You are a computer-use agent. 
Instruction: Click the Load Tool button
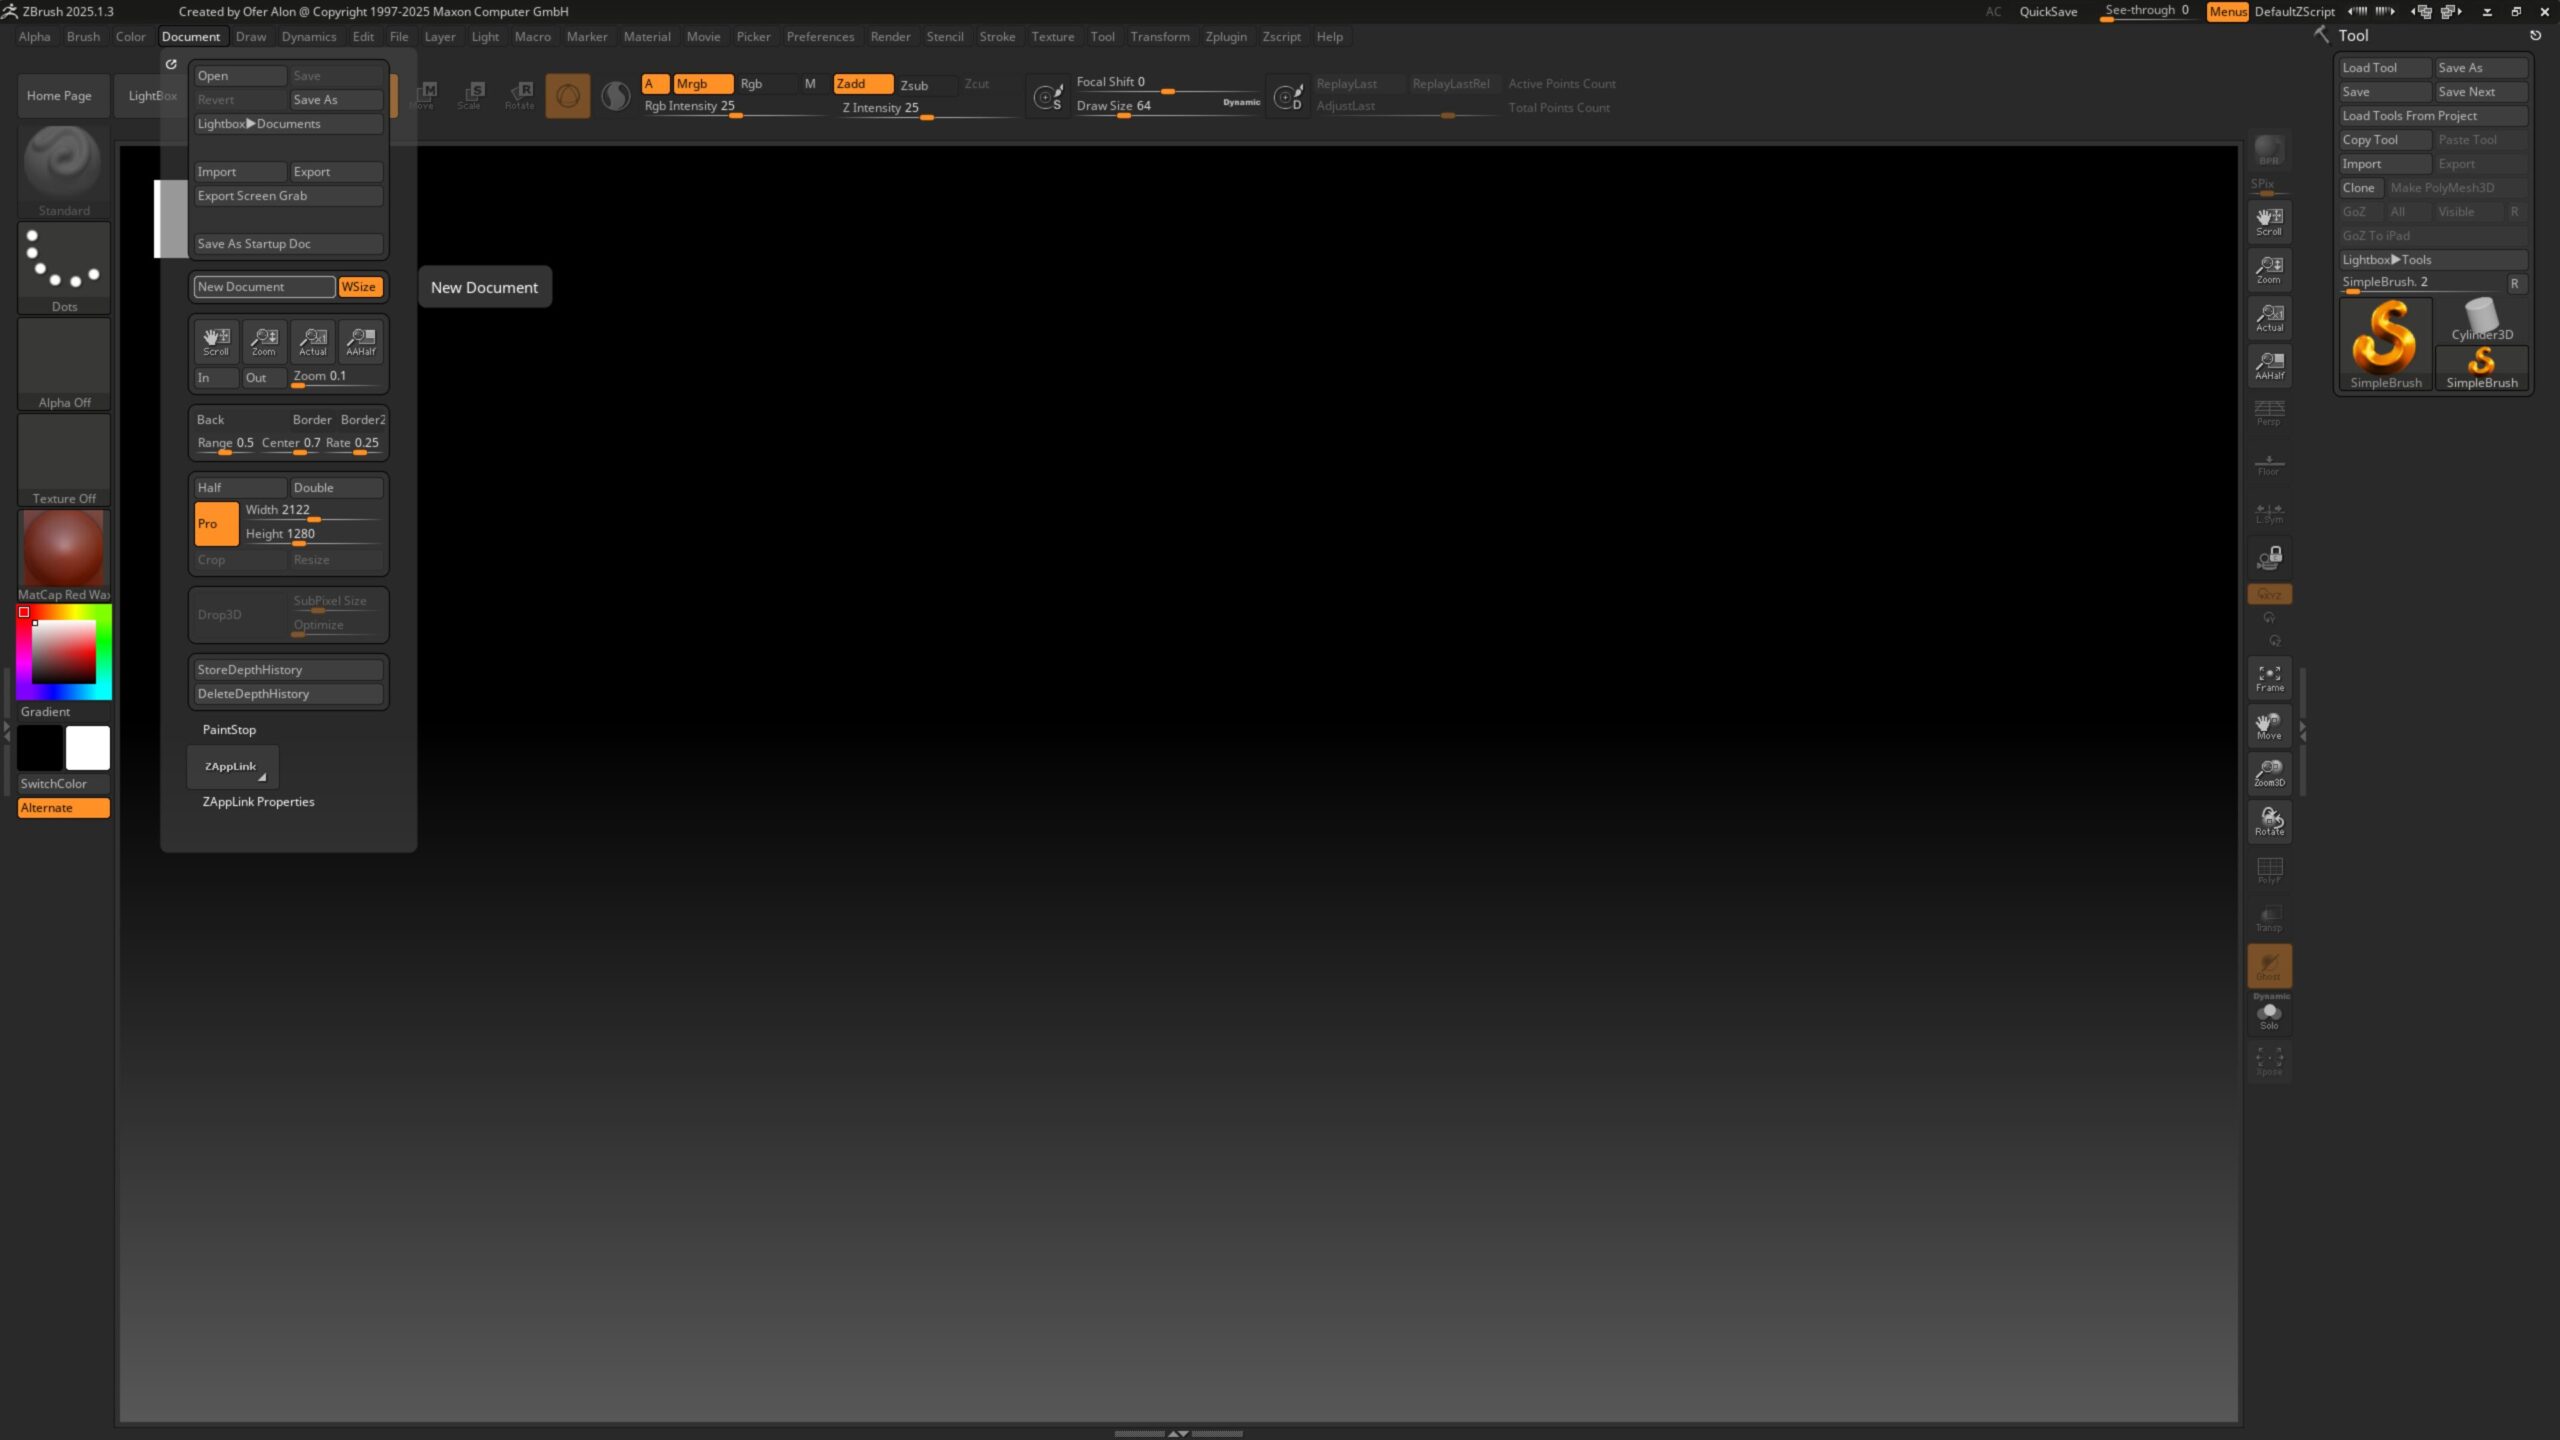point(2384,68)
